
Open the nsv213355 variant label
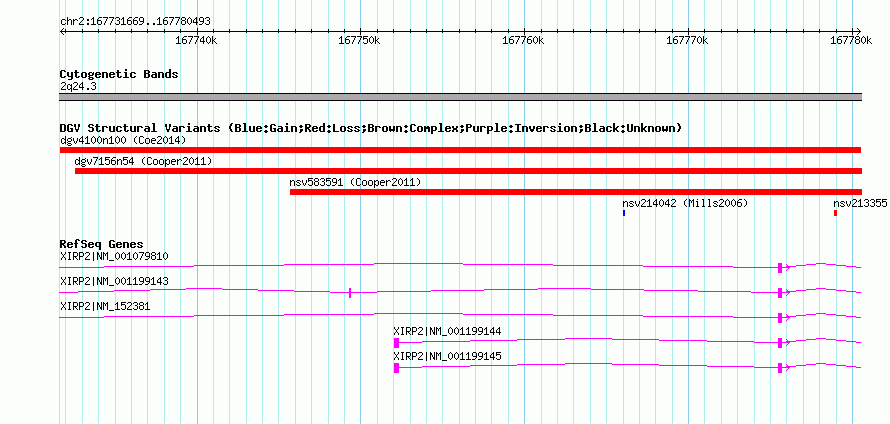pos(860,203)
